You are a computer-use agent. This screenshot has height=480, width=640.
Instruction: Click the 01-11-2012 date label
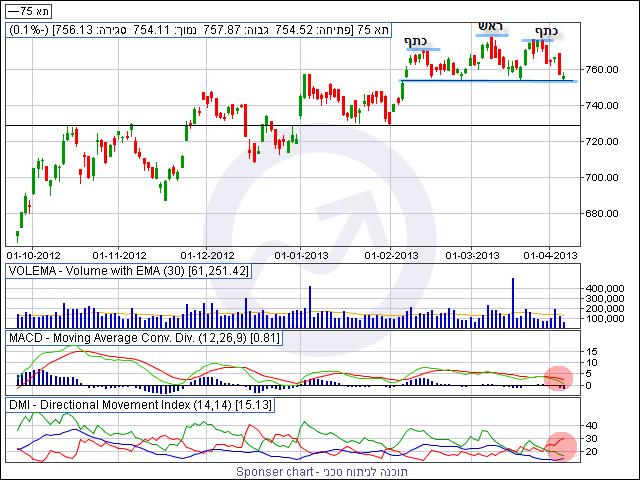coord(119,256)
